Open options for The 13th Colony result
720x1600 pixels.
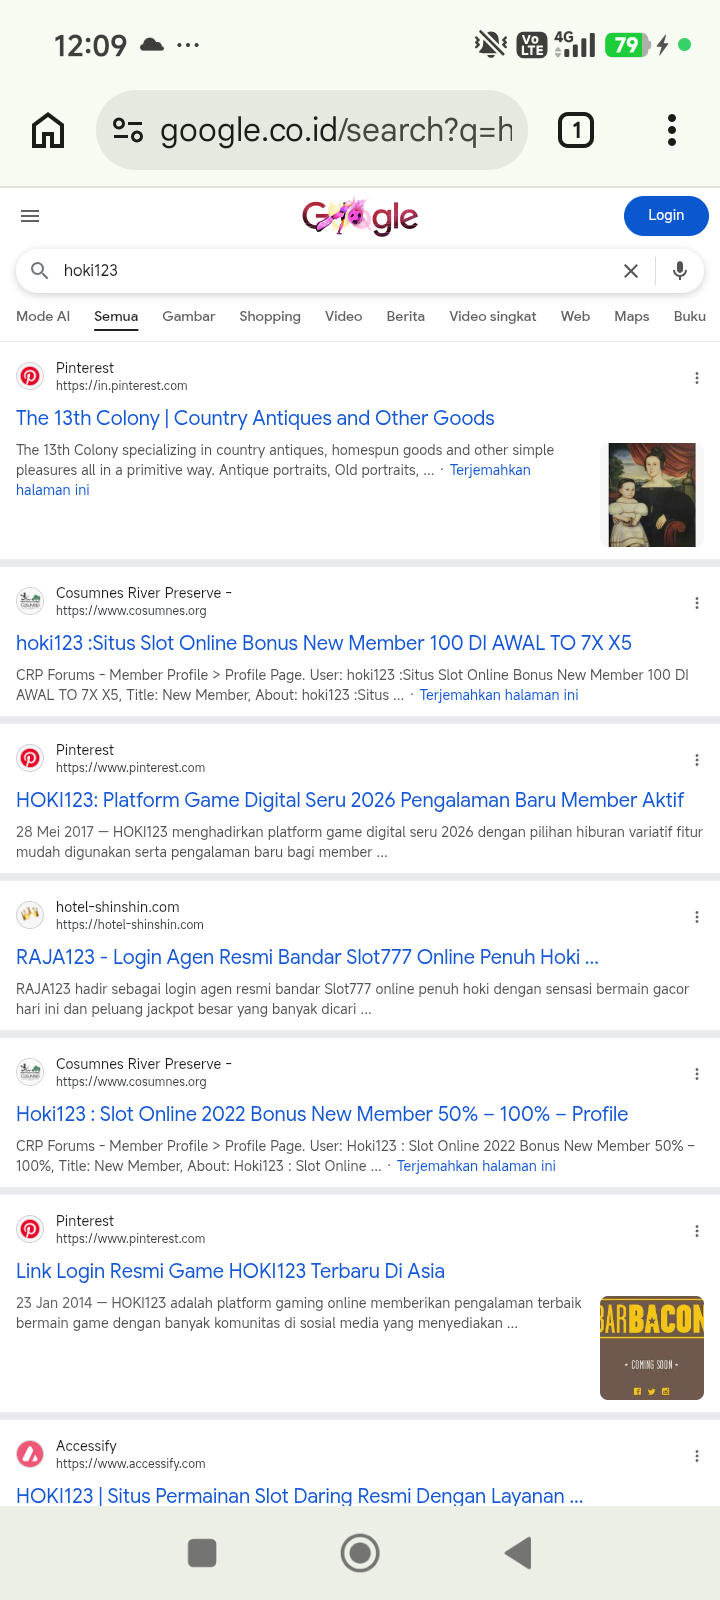point(697,378)
